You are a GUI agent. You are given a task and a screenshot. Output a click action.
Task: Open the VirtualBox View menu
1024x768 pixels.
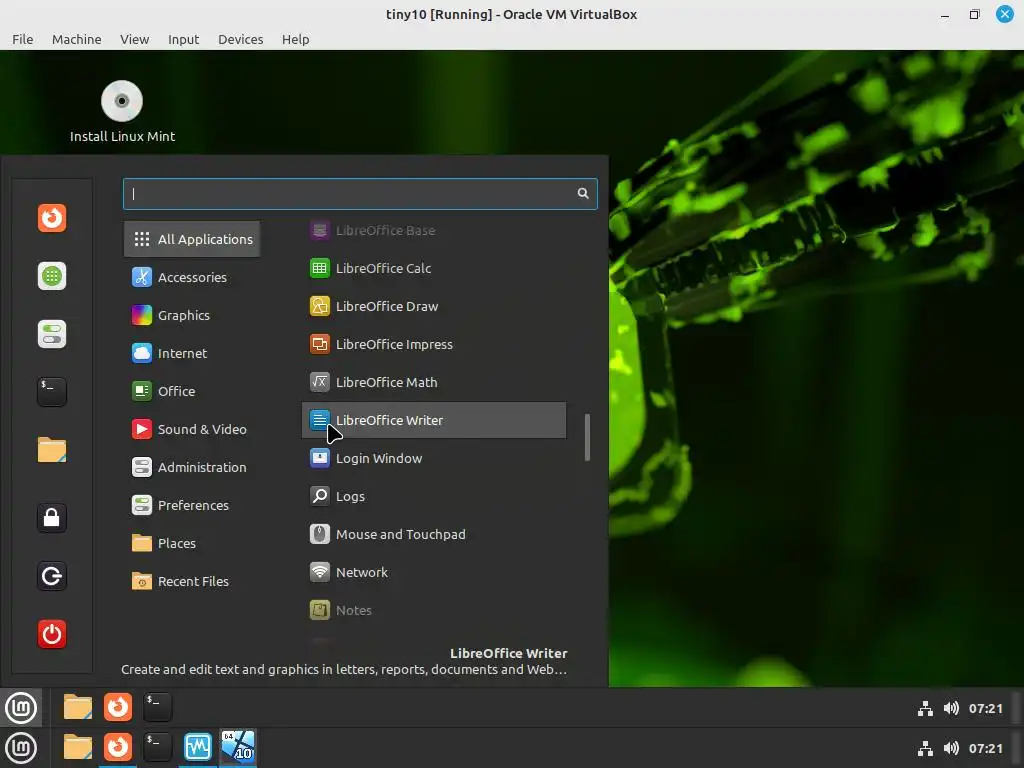pyautogui.click(x=135, y=39)
